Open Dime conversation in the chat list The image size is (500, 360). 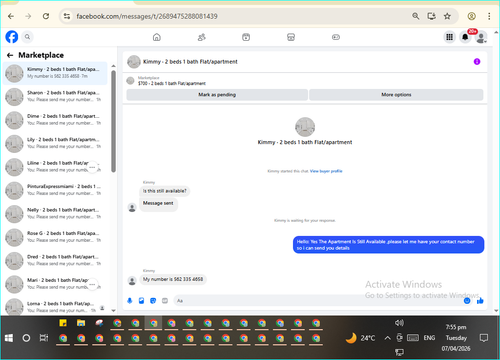point(55,120)
